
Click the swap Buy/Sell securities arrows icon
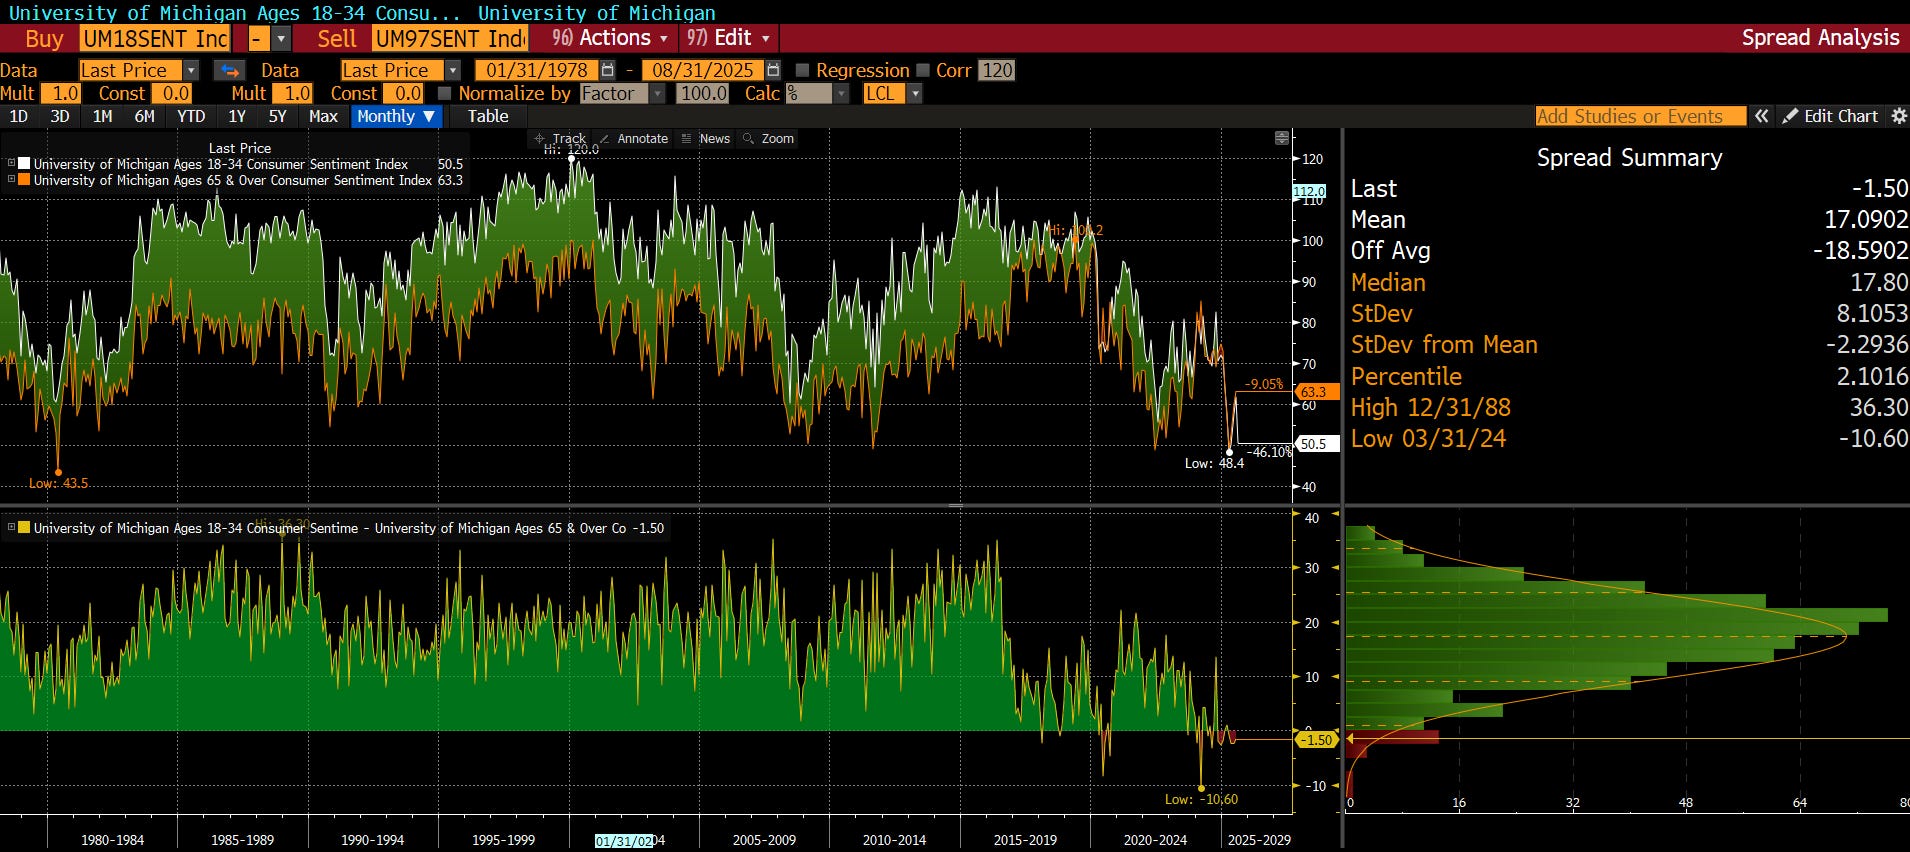point(229,70)
